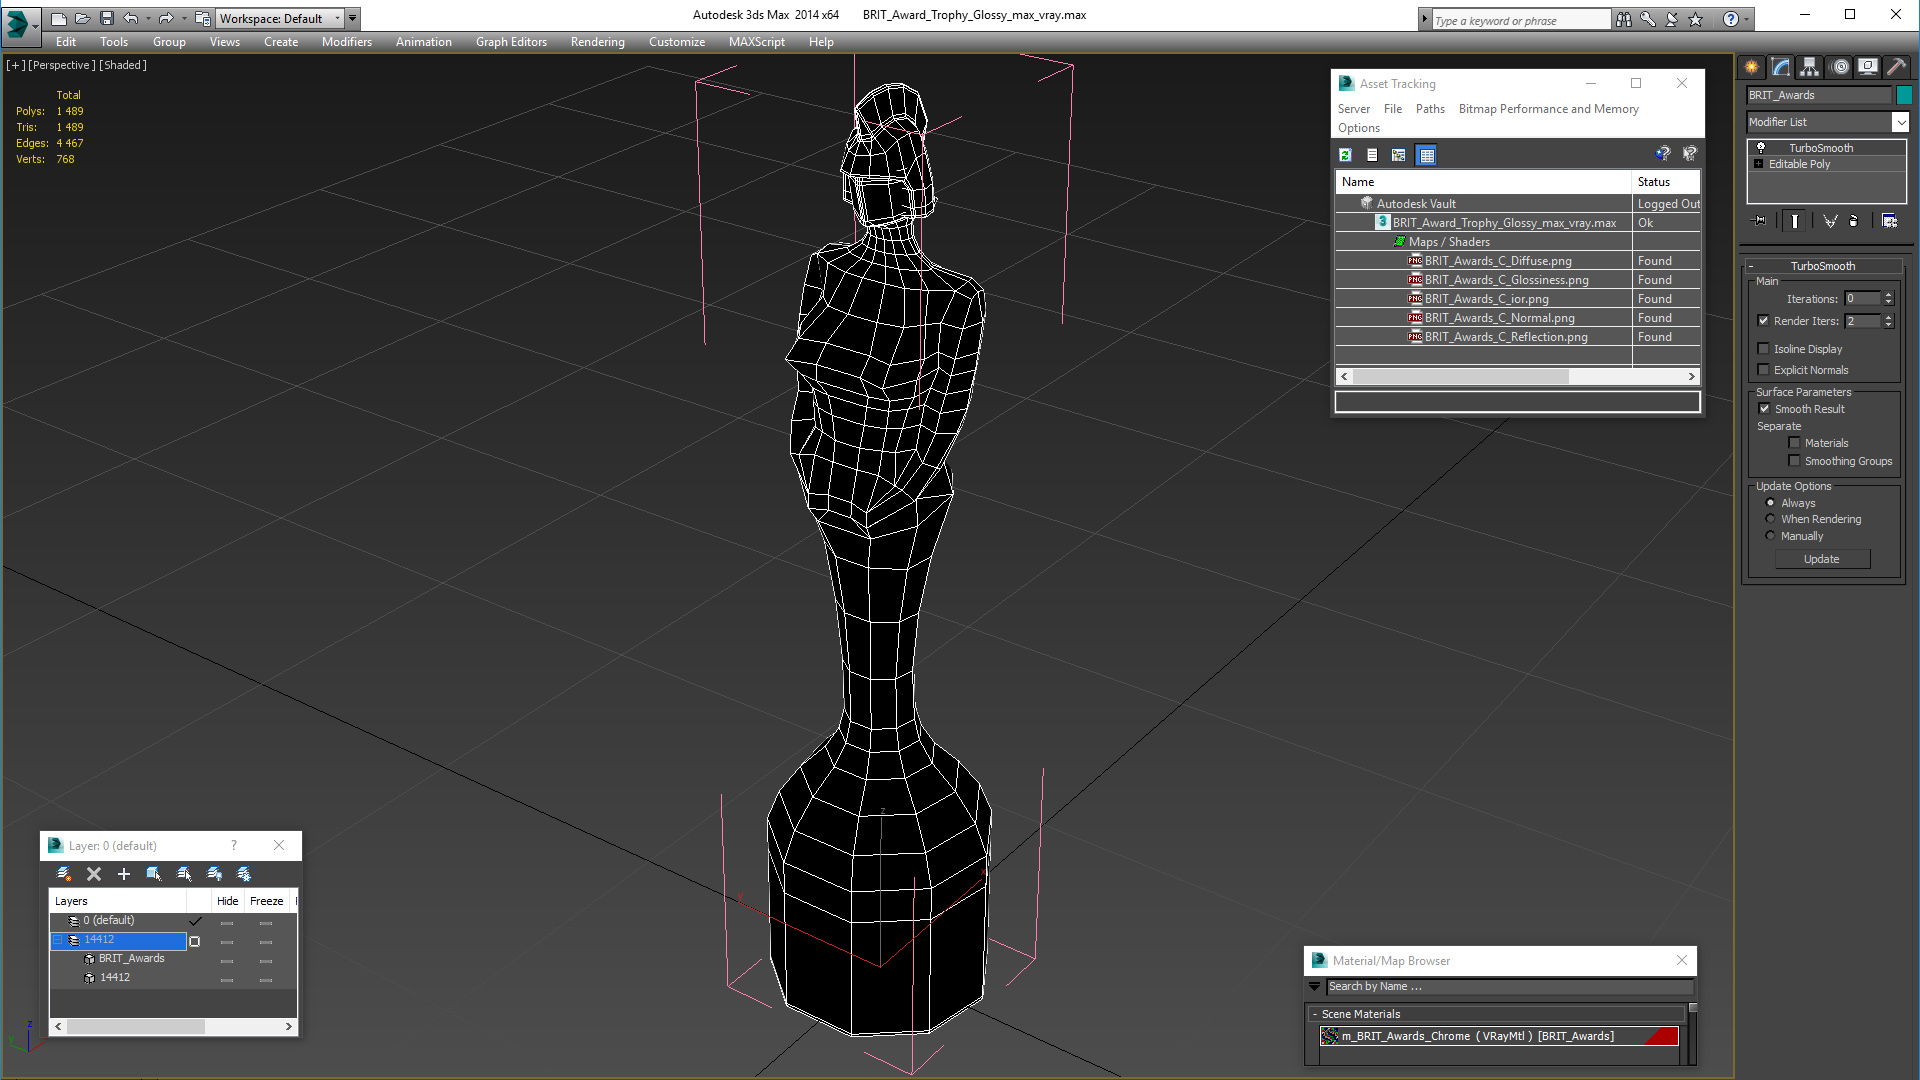
Task: Uncheck Smooth Result checkbox
Action: point(1764,409)
